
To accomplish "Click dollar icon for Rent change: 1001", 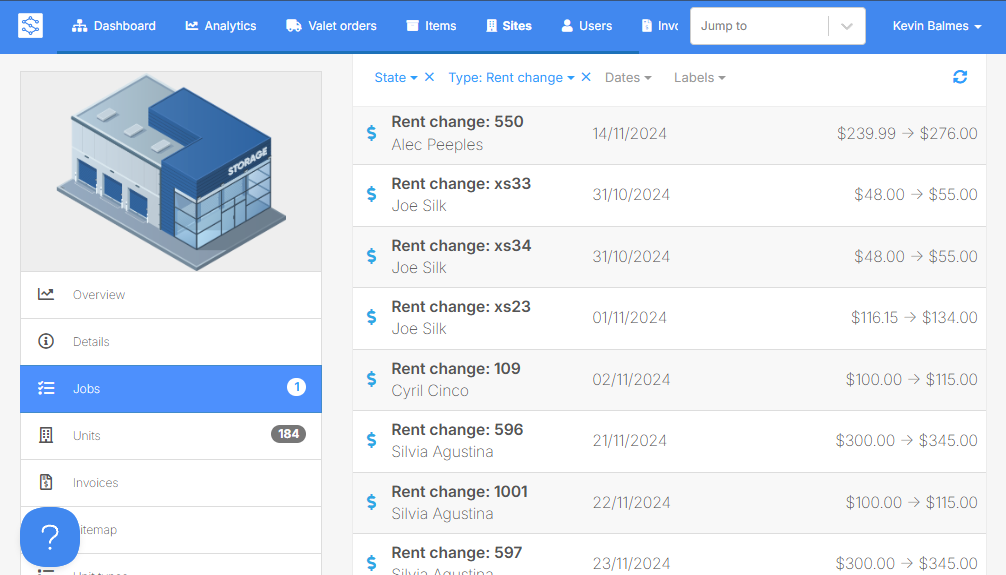I will 371,502.
